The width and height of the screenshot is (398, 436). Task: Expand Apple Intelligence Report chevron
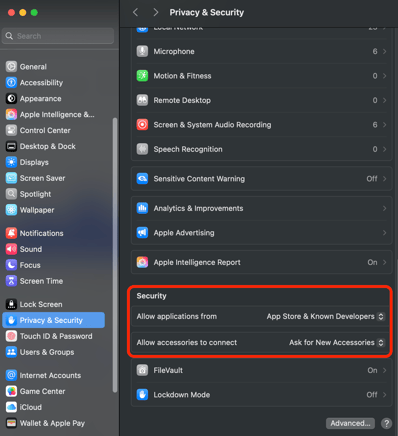coord(384,262)
